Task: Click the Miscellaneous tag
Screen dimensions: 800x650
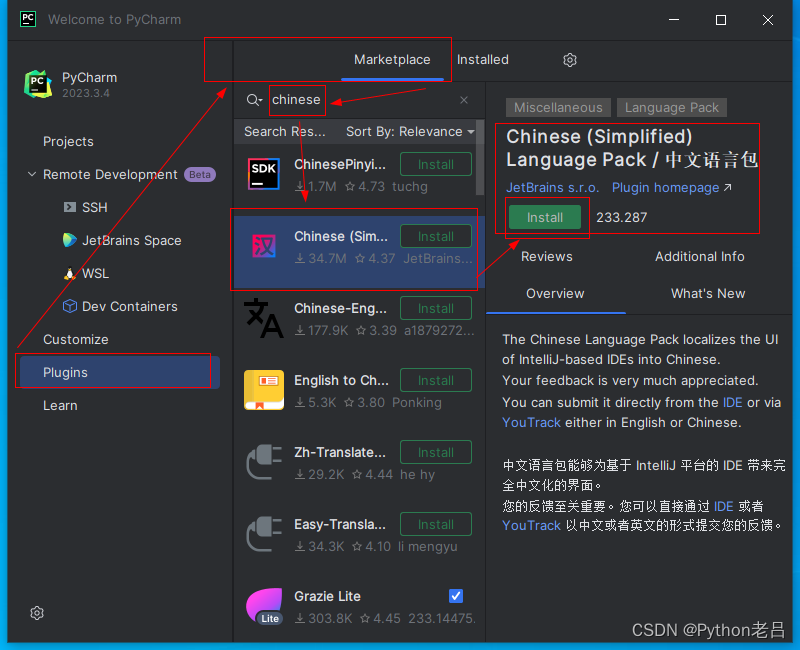Action: click(558, 108)
